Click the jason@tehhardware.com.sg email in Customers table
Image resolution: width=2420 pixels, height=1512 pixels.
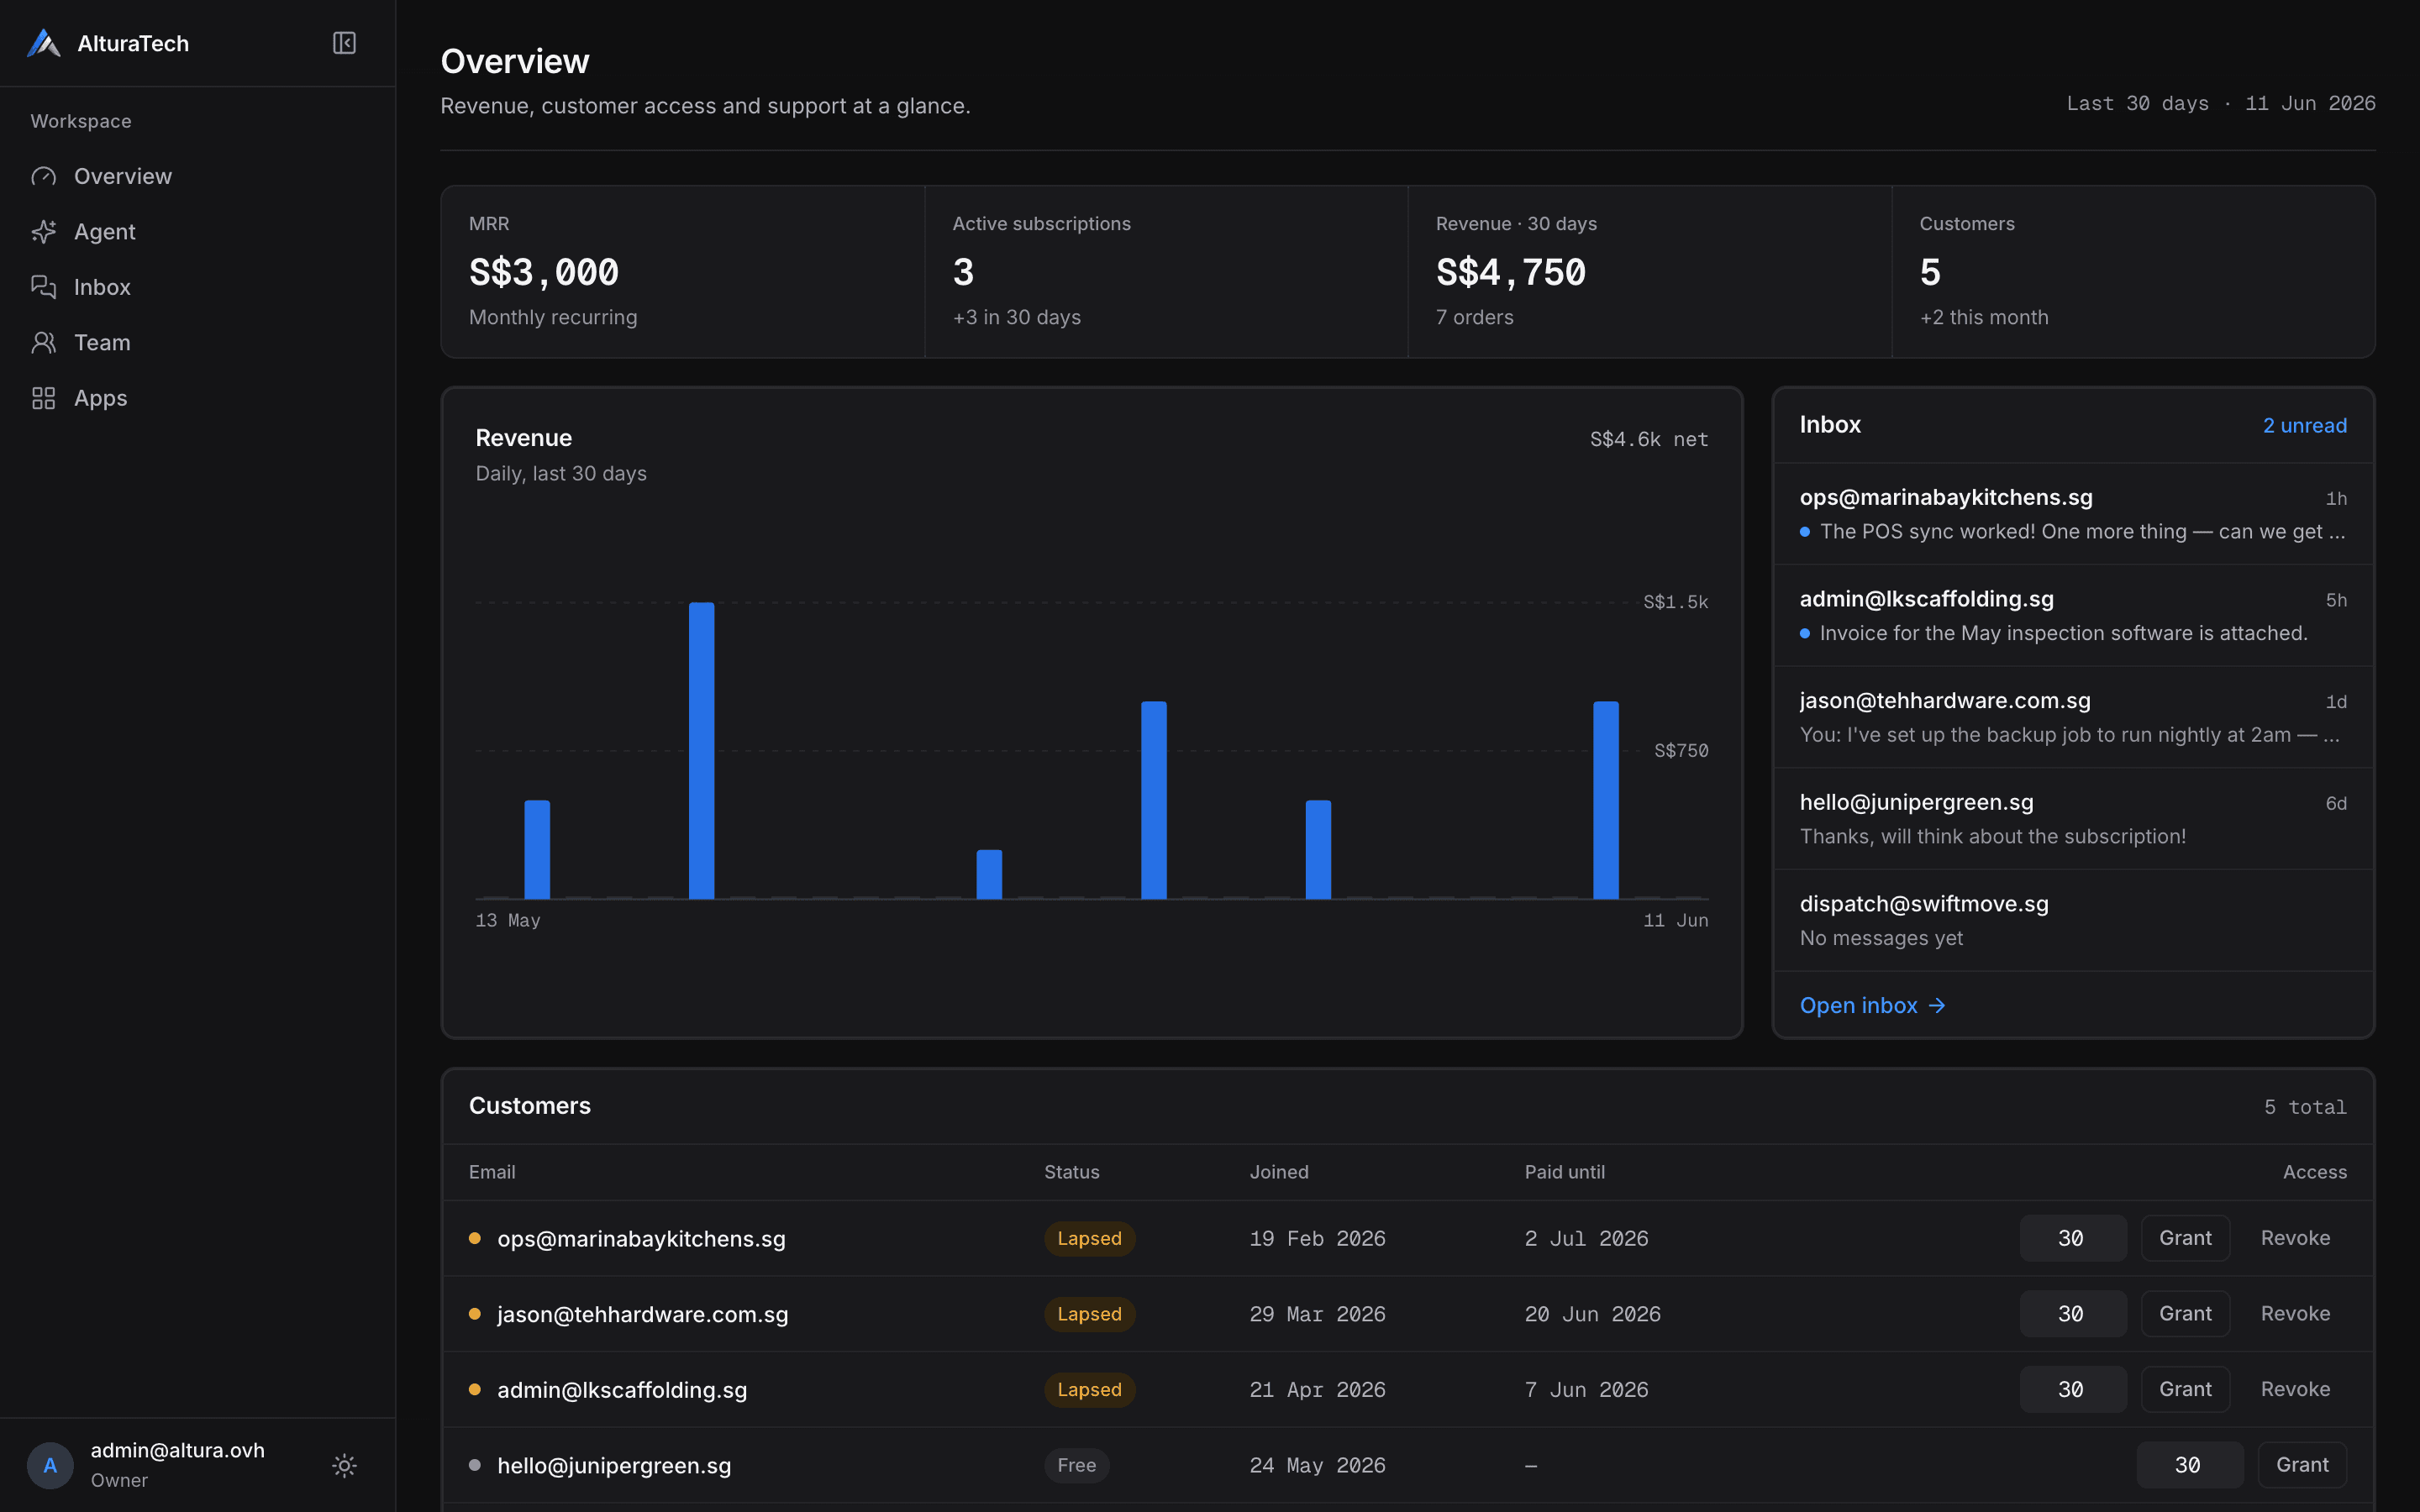coord(643,1314)
